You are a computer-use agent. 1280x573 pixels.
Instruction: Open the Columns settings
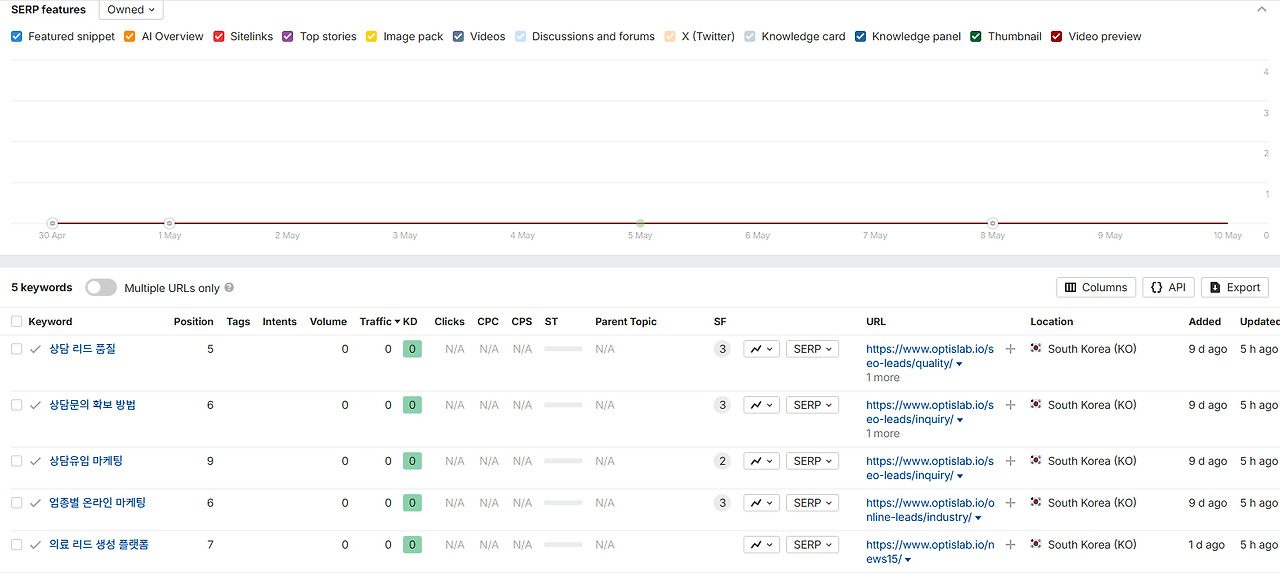pyautogui.click(x=1096, y=287)
